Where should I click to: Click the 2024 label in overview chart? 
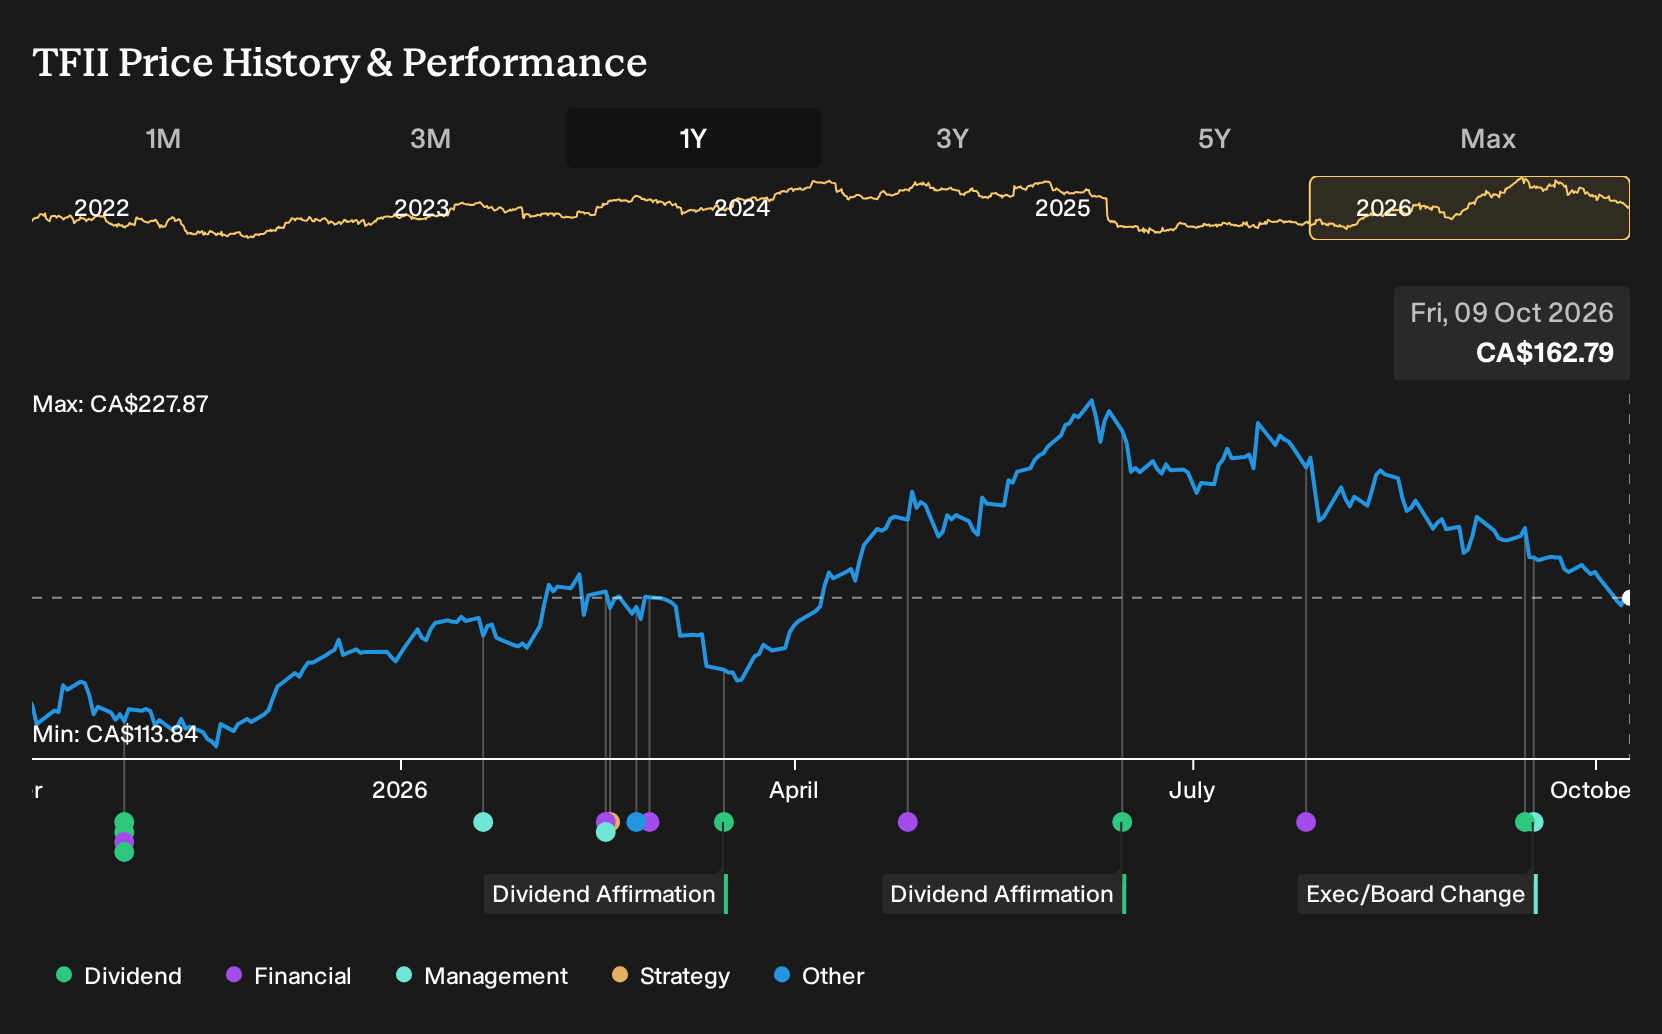pos(742,208)
